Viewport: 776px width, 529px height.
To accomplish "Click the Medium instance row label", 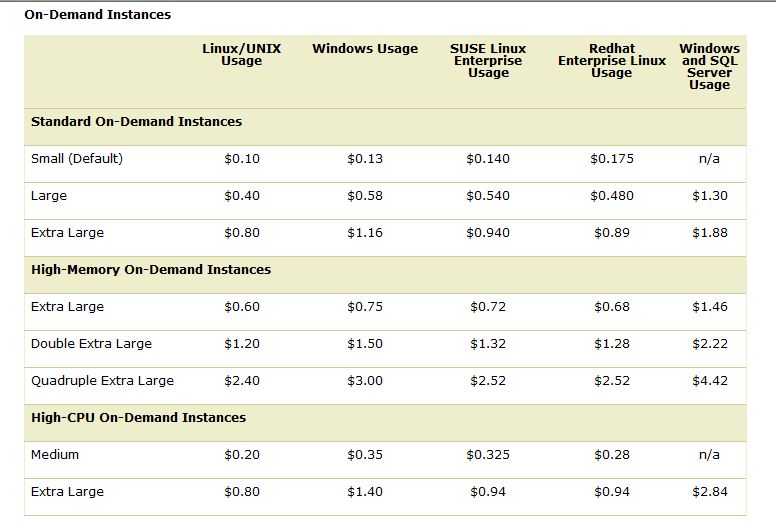I will point(55,454).
